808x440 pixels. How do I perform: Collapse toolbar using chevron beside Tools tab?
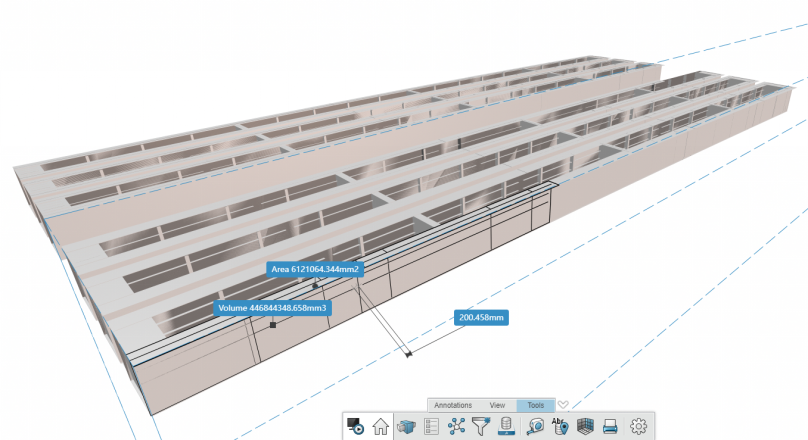point(563,405)
